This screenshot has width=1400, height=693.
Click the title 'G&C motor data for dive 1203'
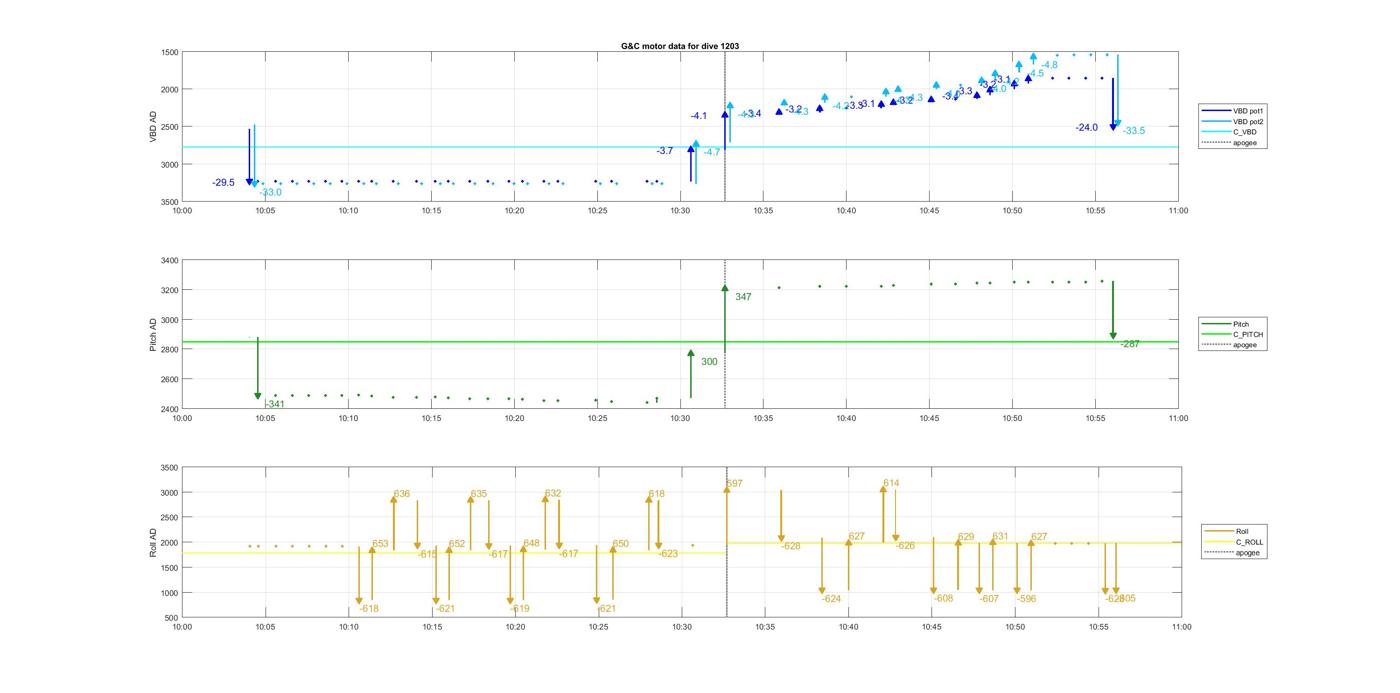(679, 46)
